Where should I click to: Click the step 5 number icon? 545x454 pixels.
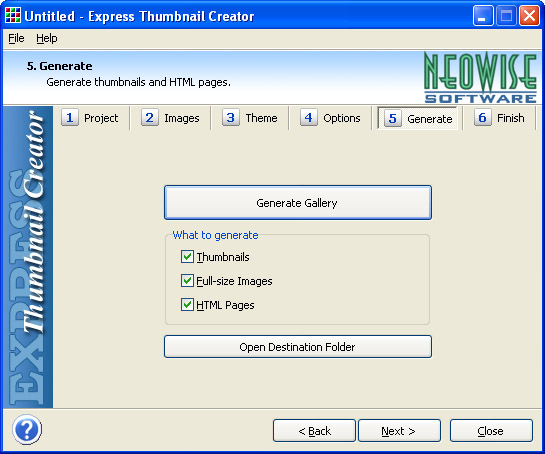point(392,119)
